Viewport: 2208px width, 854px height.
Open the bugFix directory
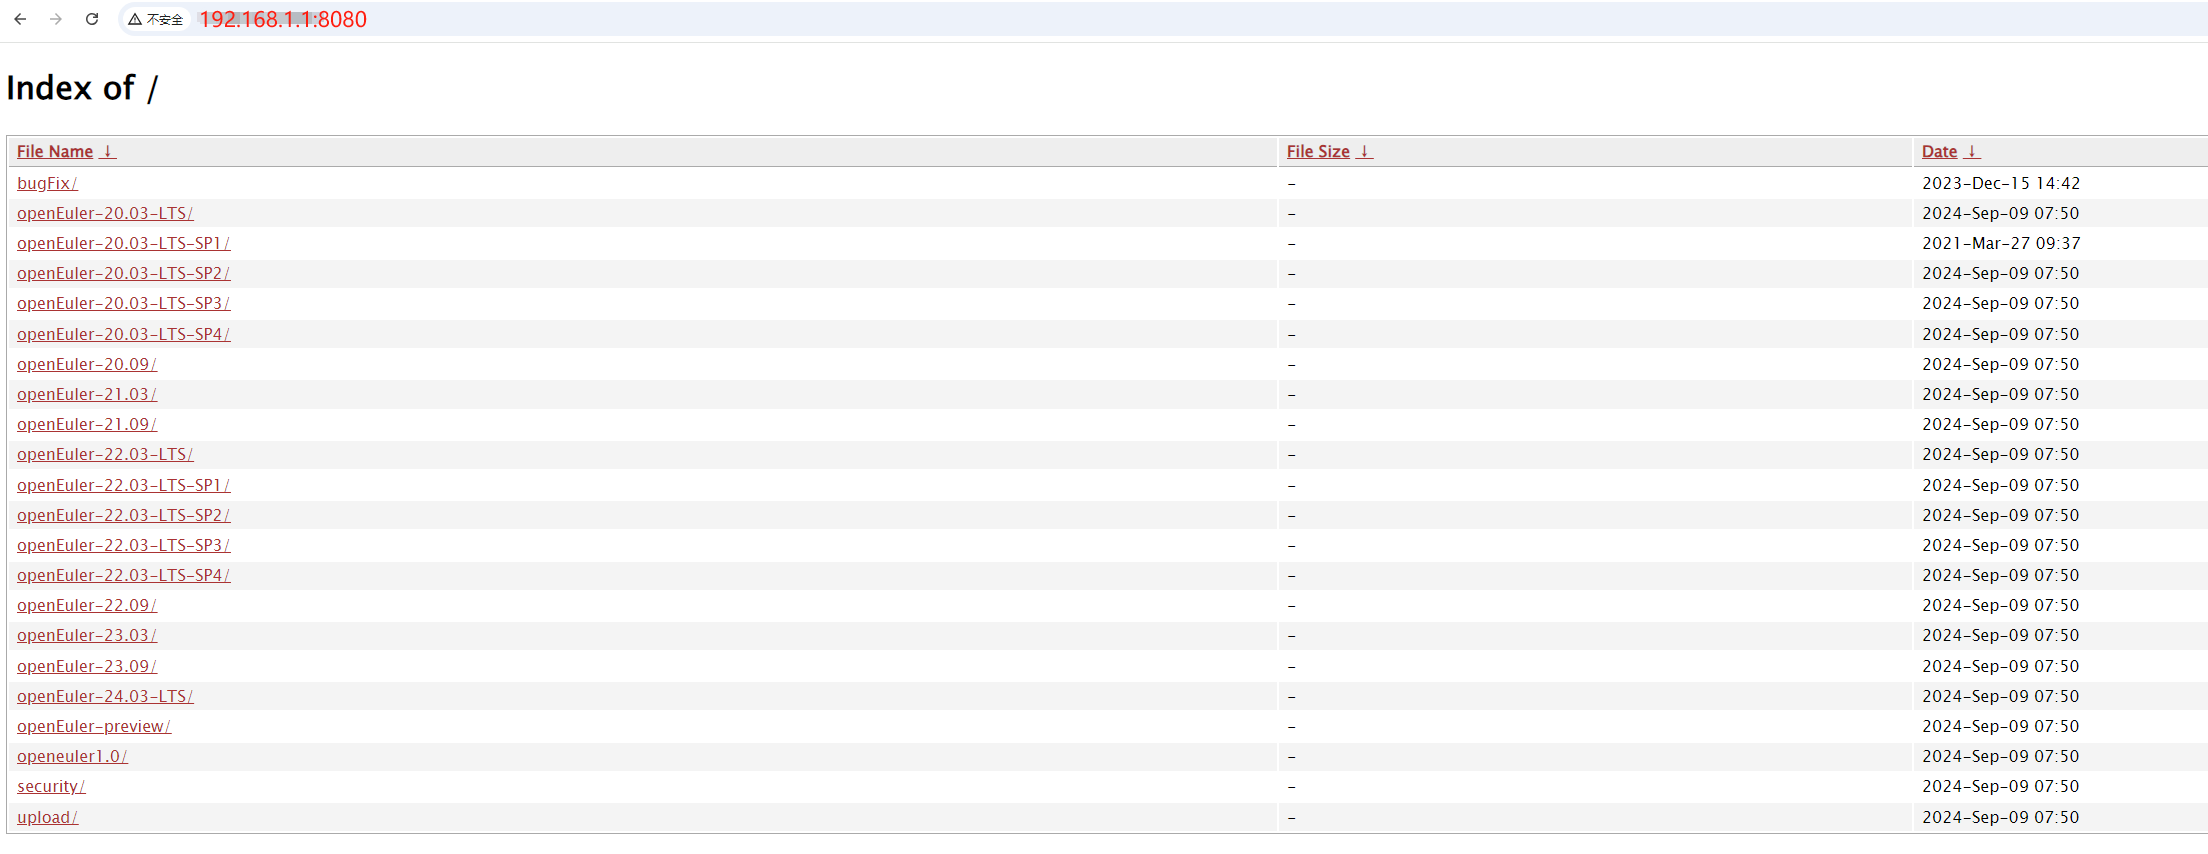46,183
